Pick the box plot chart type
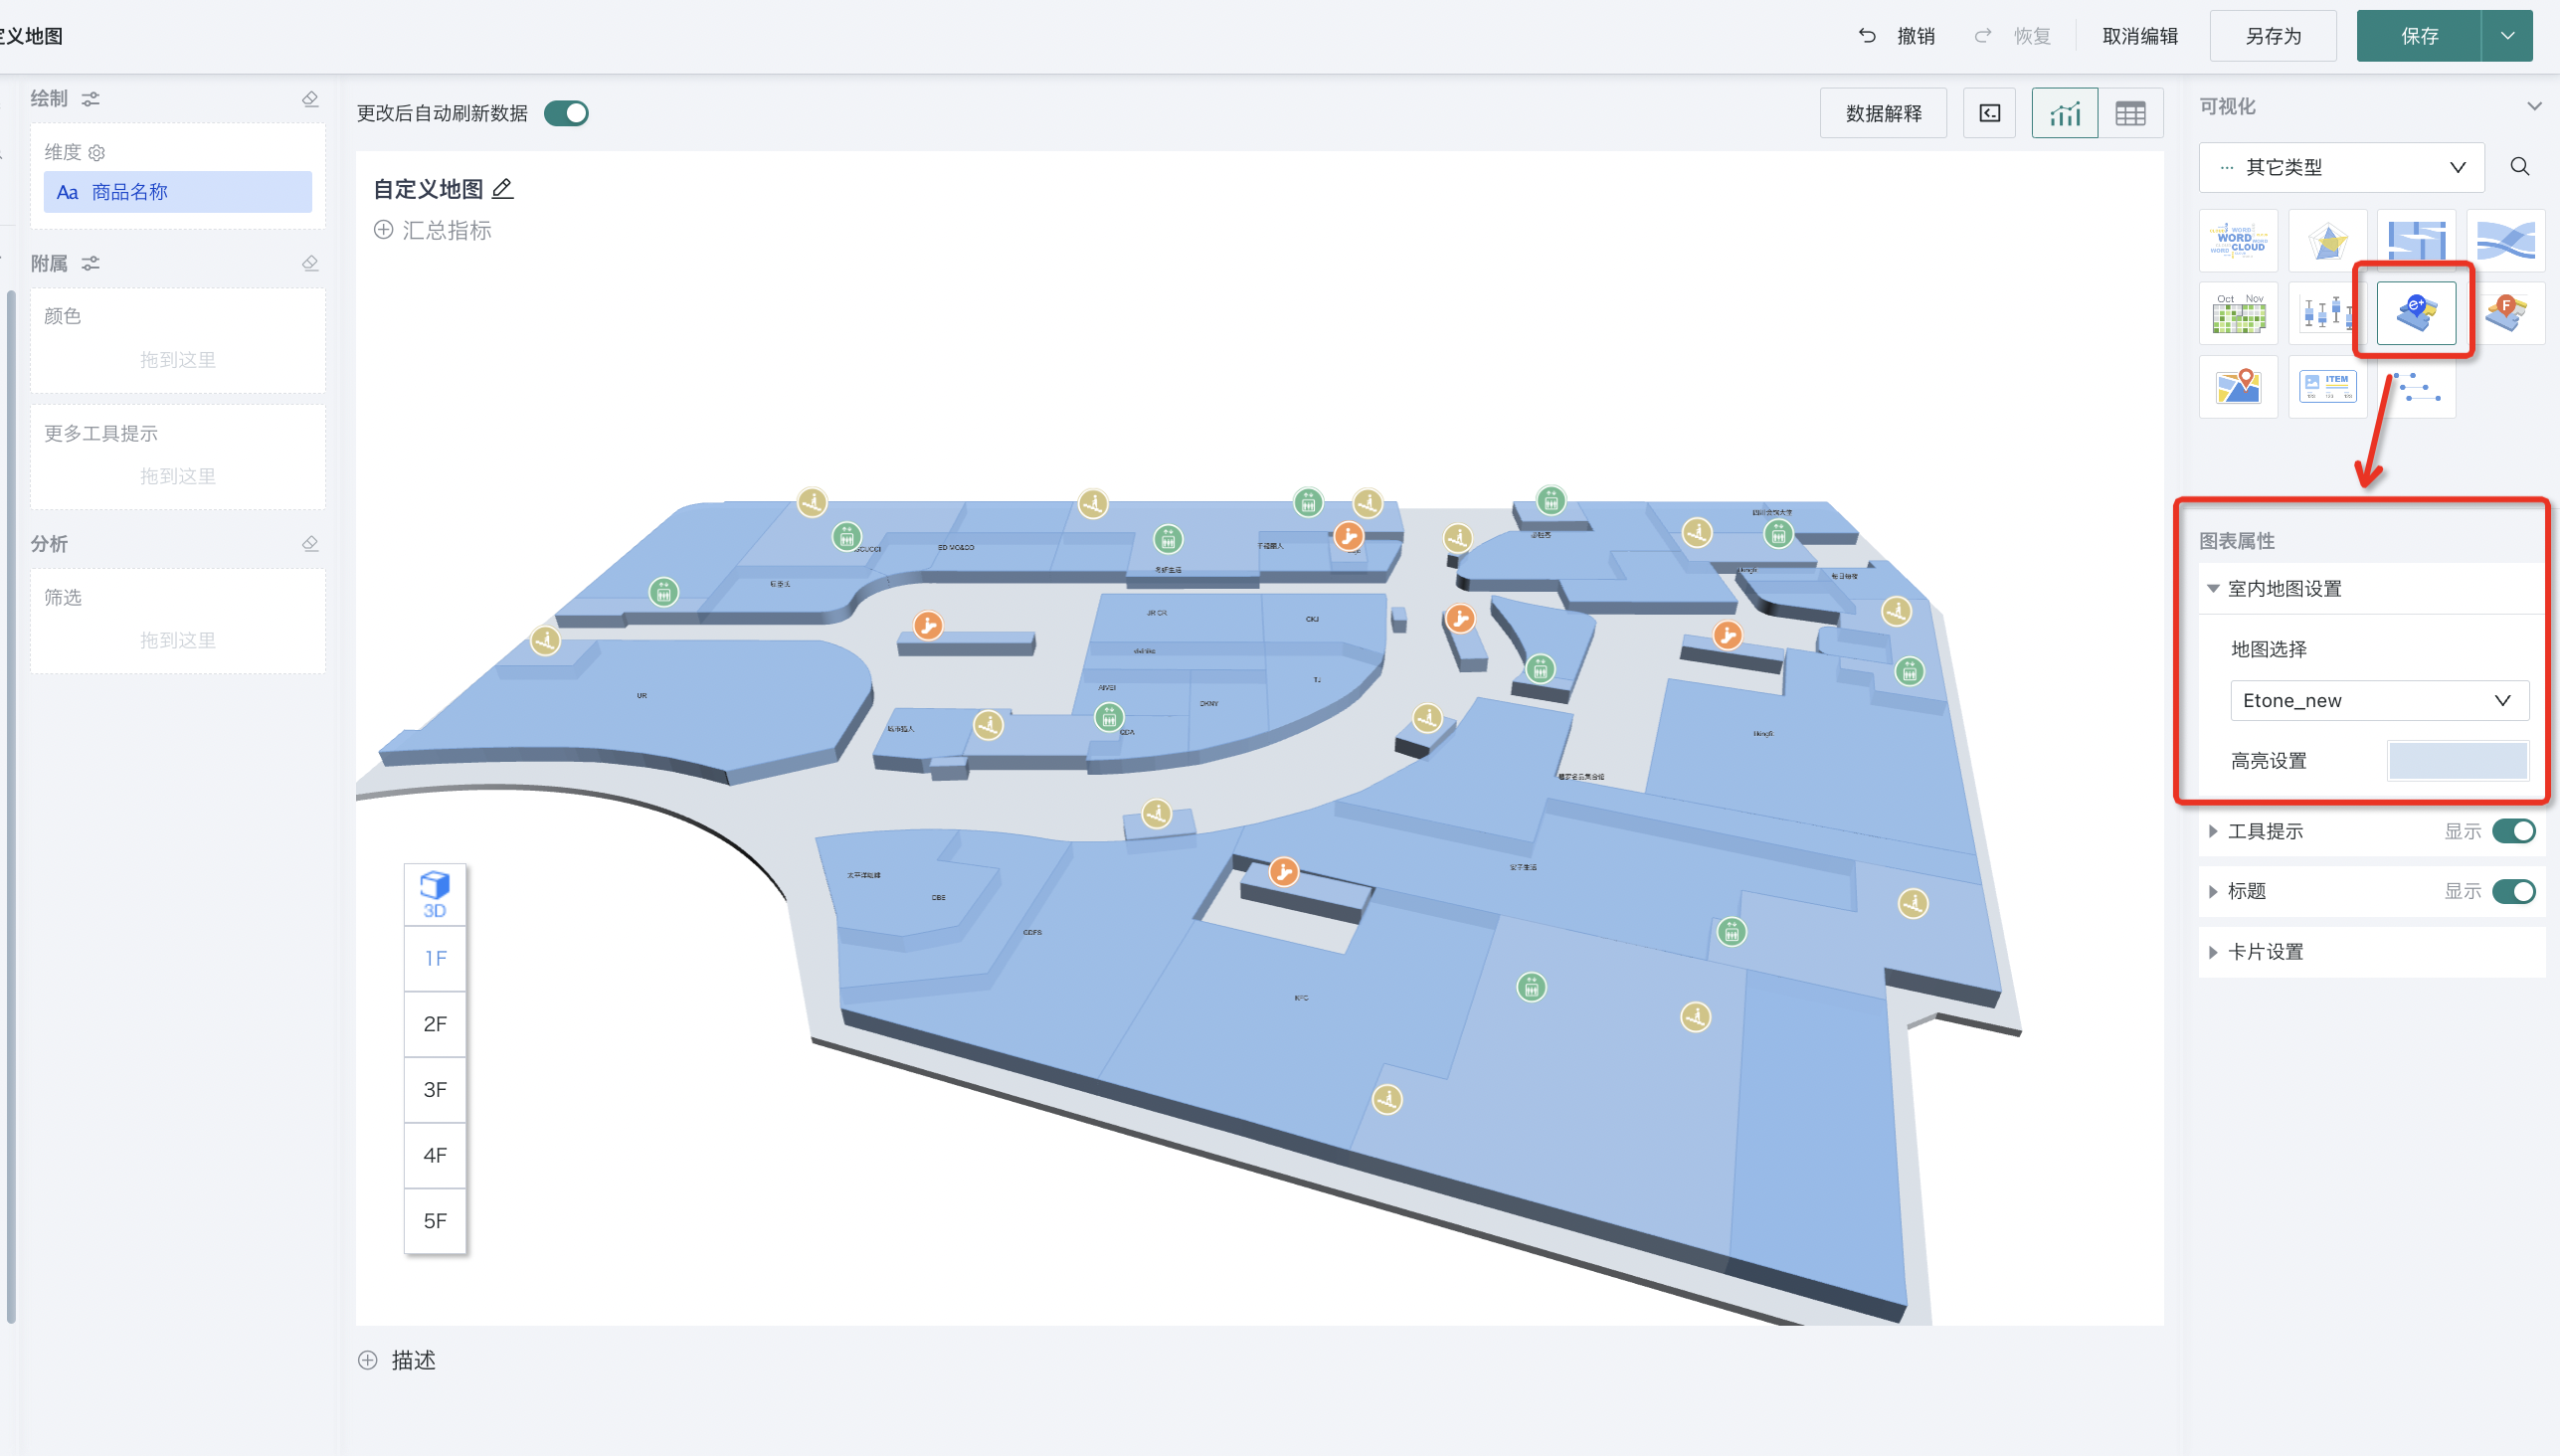2560x1456 pixels. tap(2327, 314)
